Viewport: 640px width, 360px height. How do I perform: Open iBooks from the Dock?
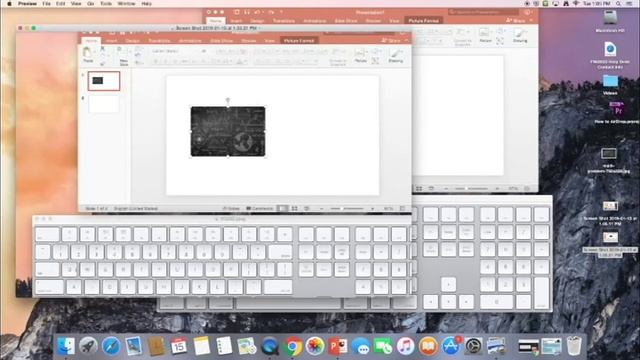pyautogui.click(x=428, y=346)
